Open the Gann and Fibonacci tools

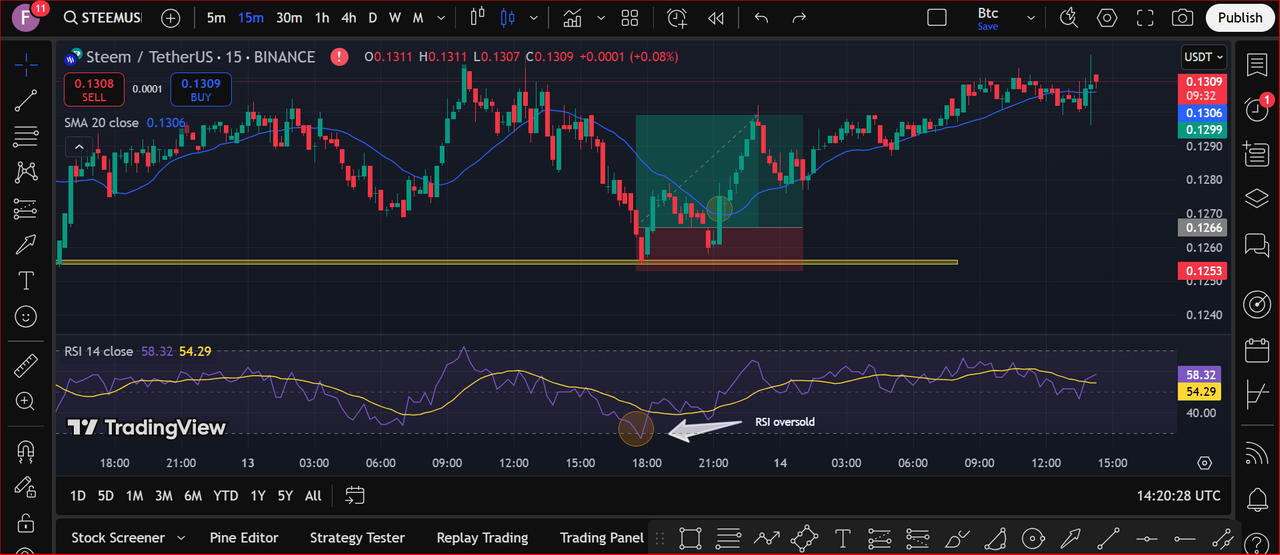tap(26, 136)
